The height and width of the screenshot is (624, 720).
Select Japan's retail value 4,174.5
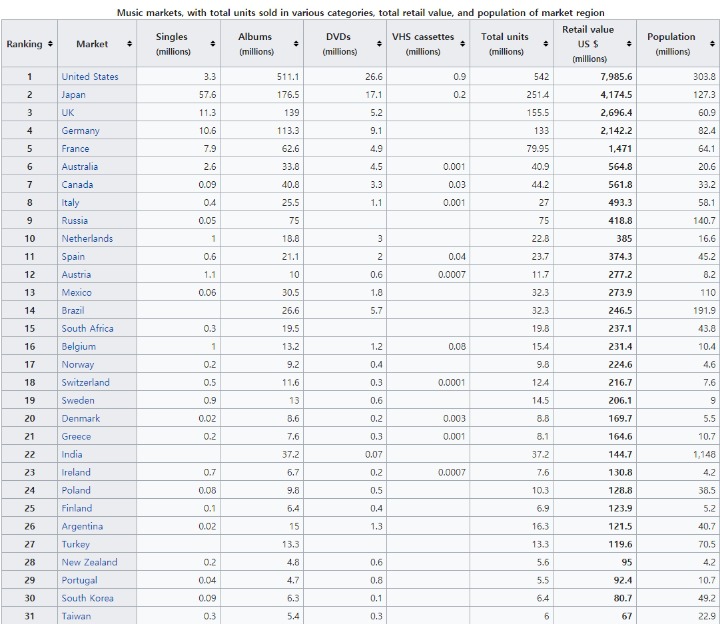click(x=595, y=95)
